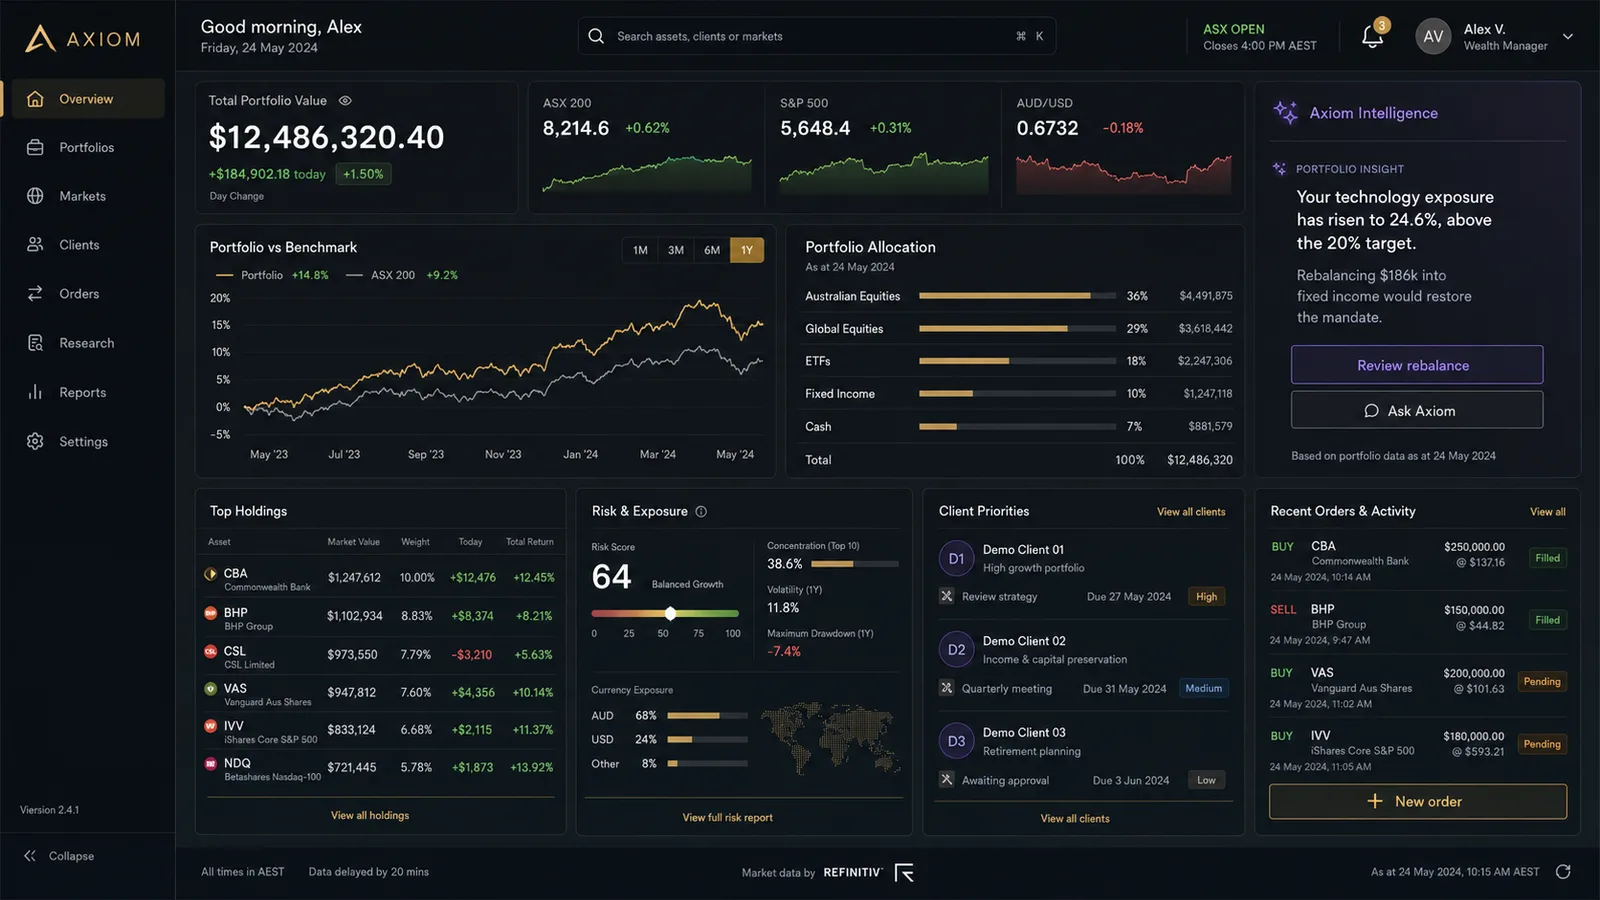Click the AUD currency exposure bar
Image resolution: width=1600 pixels, height=900 pixels.
point(707,716)
